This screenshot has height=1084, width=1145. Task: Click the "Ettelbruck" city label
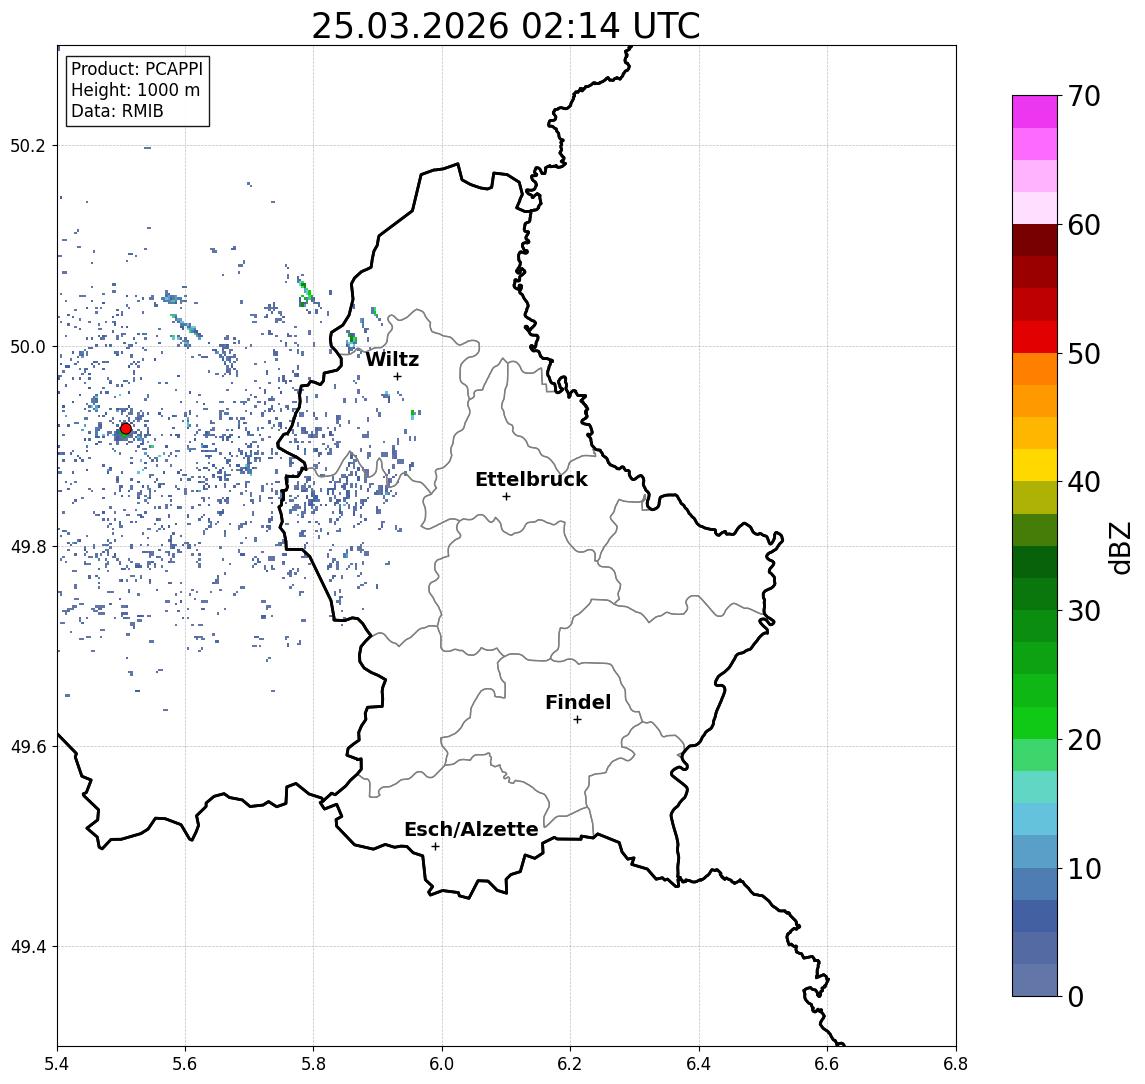coord(531,479)
